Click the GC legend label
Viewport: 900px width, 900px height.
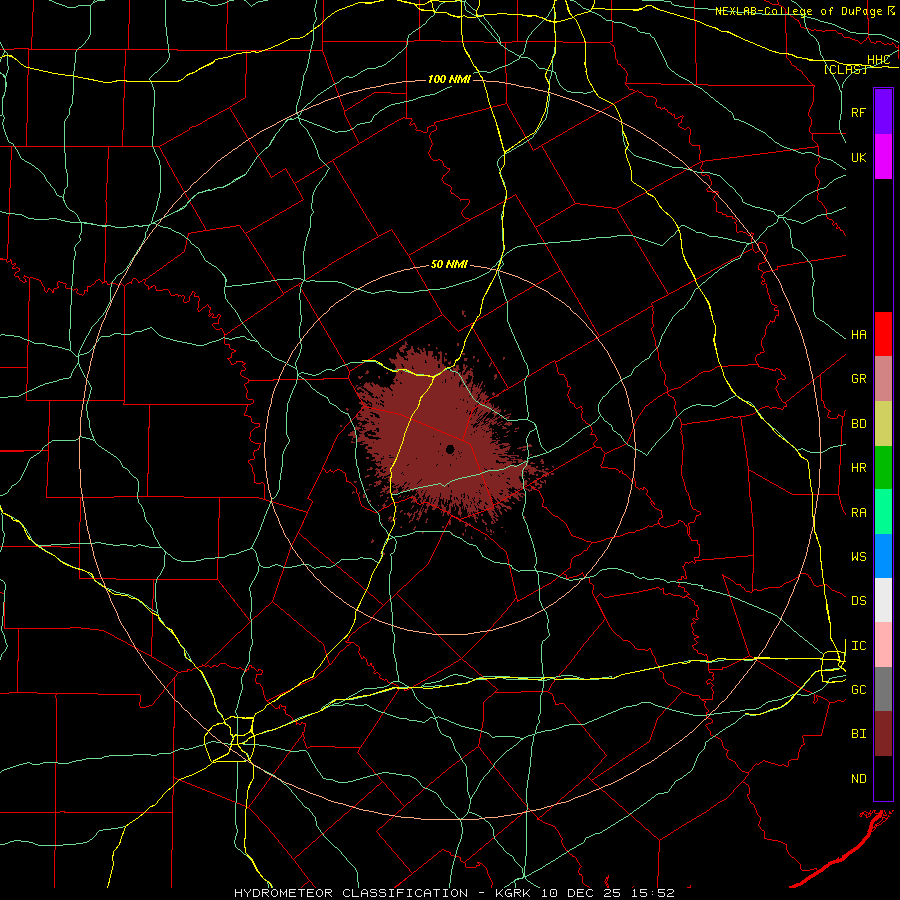tap(858, 690)
